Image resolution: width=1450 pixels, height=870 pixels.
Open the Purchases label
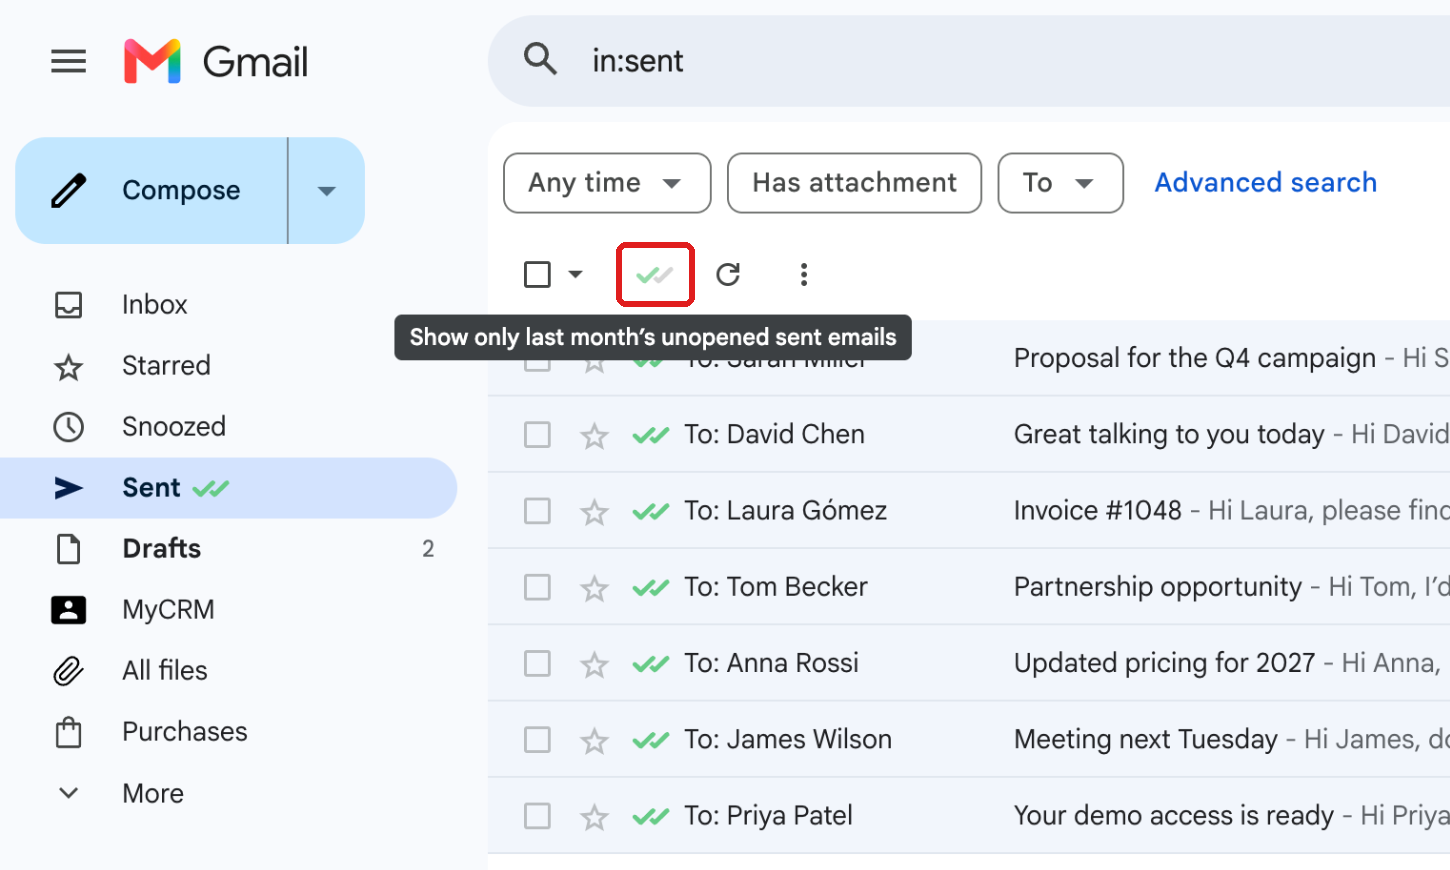184,732
